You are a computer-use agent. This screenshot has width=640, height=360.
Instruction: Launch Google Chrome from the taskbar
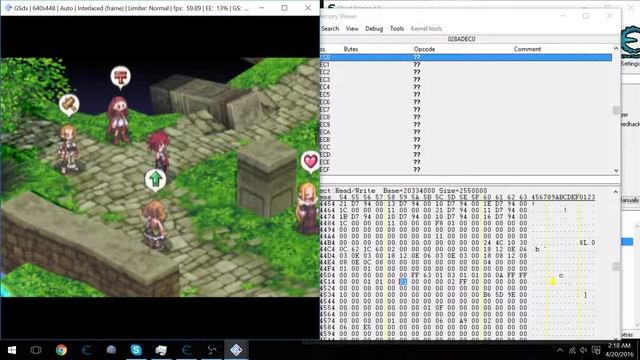61,350
